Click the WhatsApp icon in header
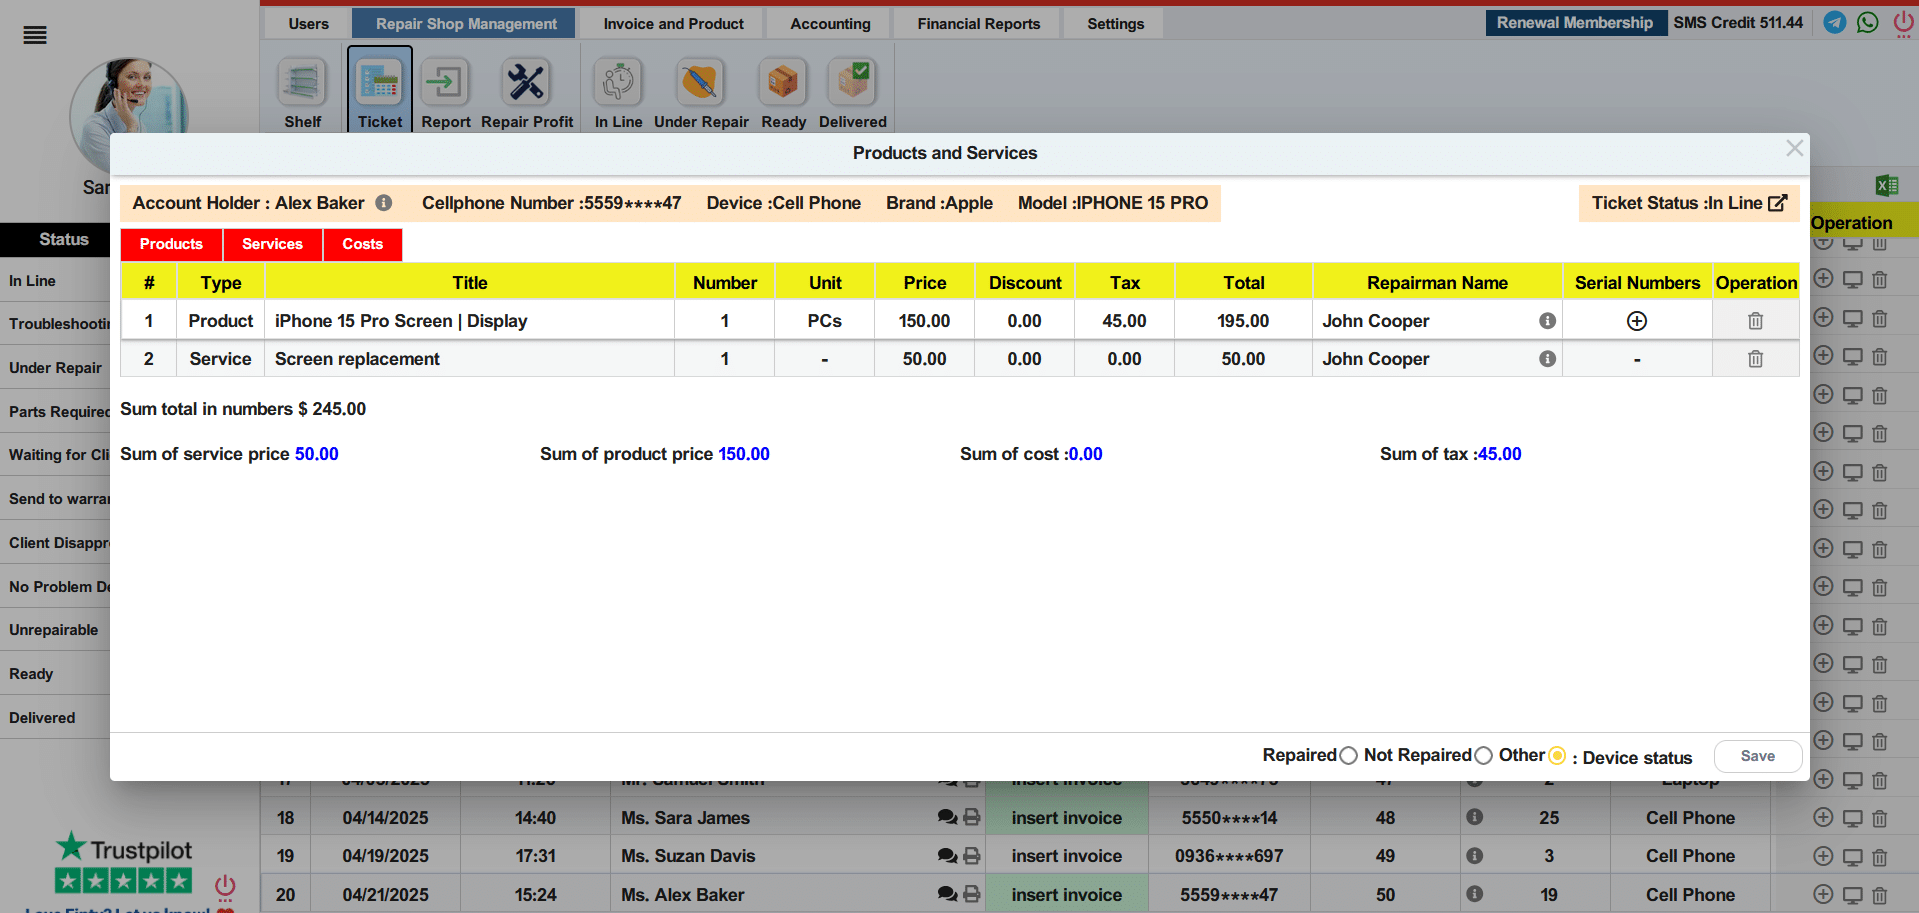Screen dimensions: 1919x913 1868,22
